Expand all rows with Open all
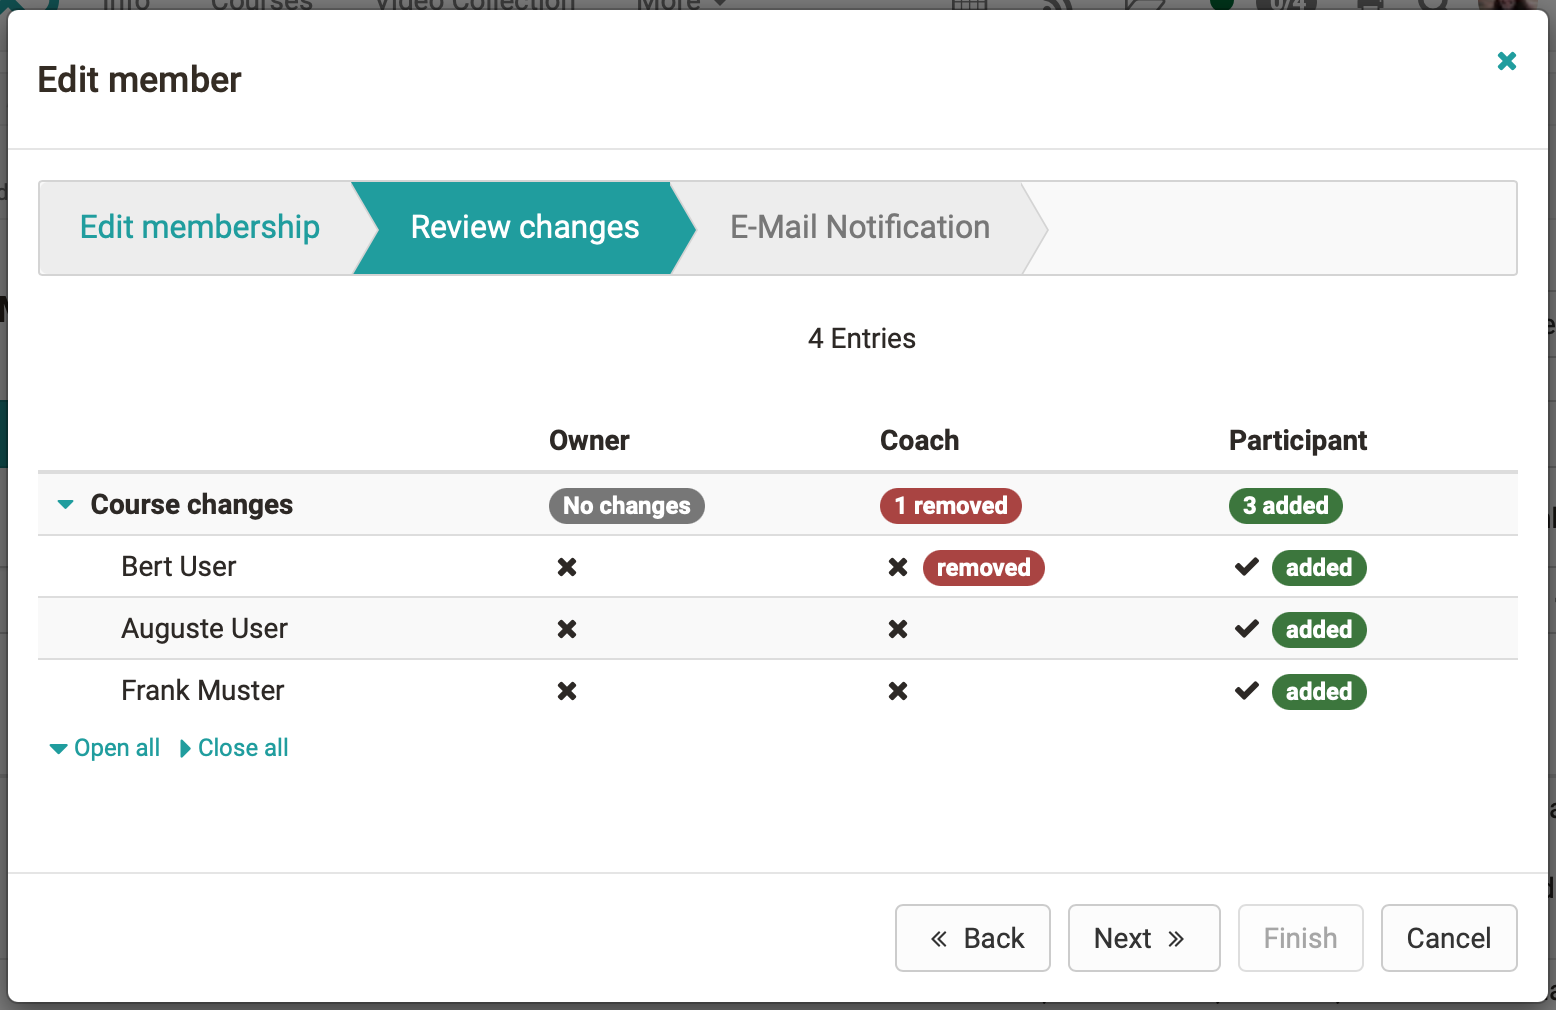The height and width of the screenshot is (1010, 1556). click(x=105, y=748)
